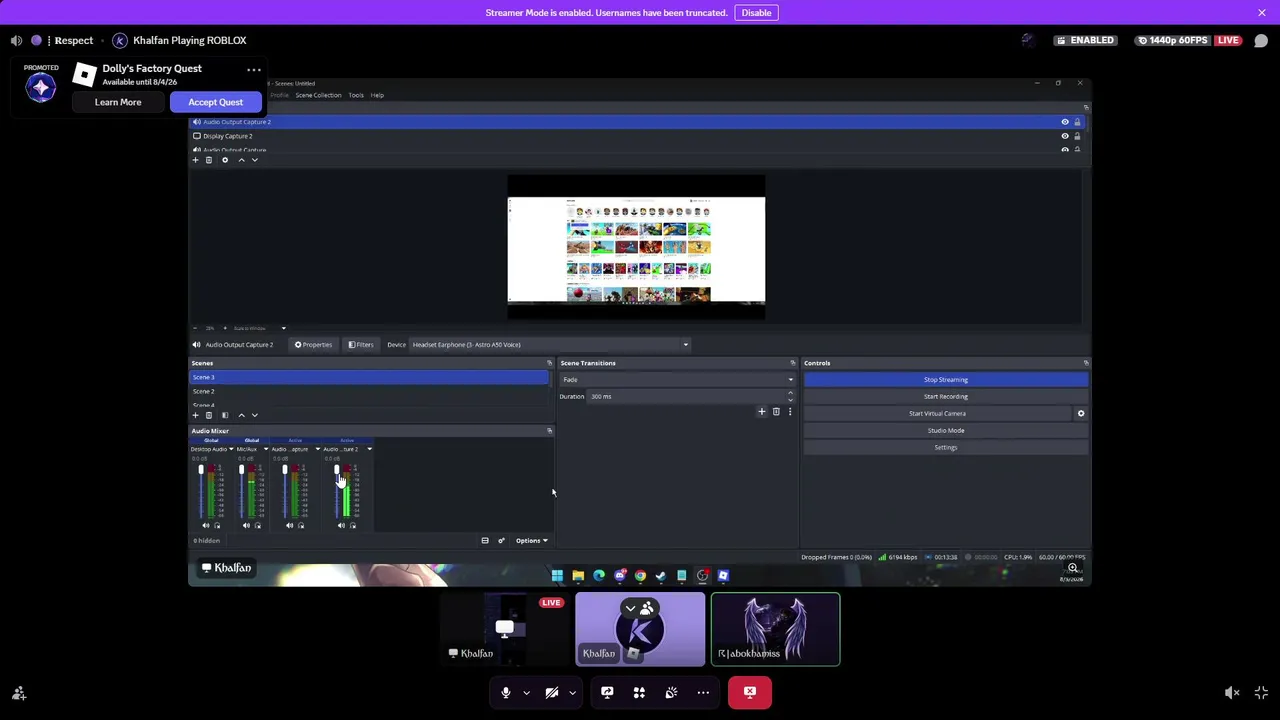Click Start Virtual Camera in OBS Controls

pyautogui.click(x=937, y=413)
